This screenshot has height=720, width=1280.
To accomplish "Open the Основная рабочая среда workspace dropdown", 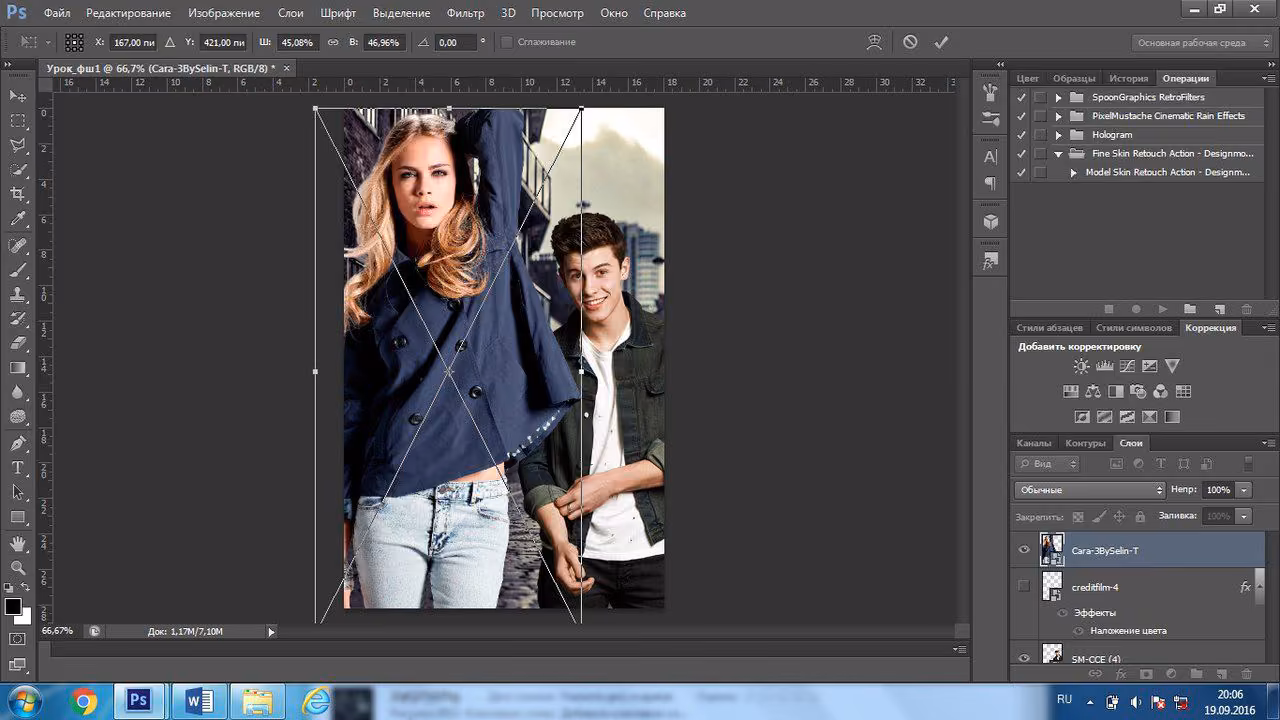I will pyautogui.click(x=1199, y=43).
